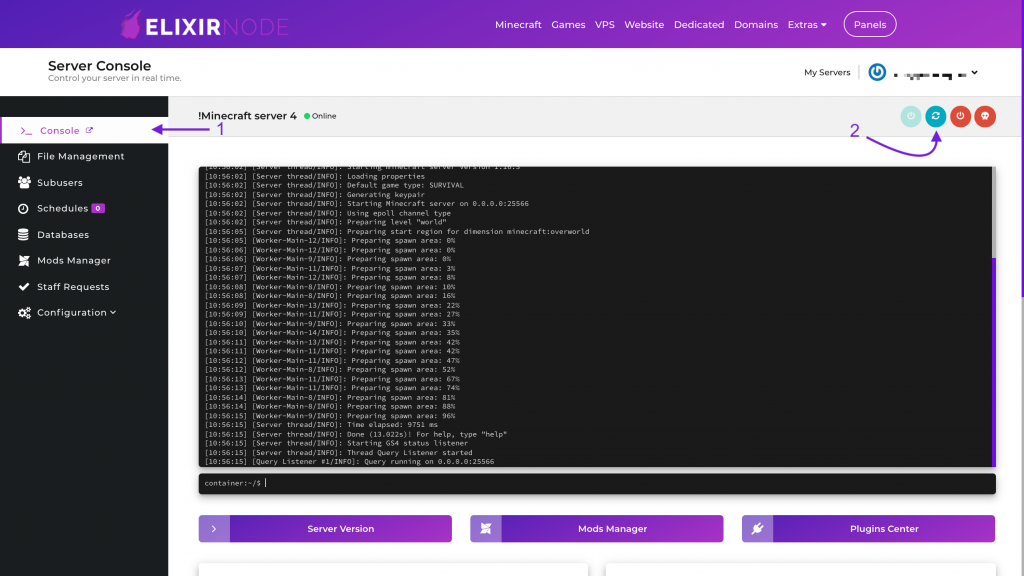Open Website in top navigation

point(644,25)
